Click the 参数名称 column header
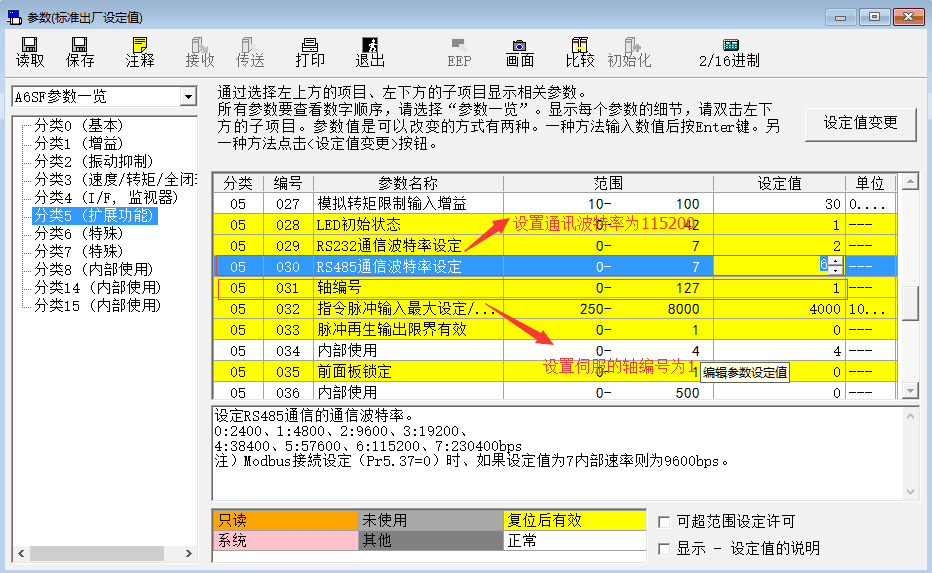This screenshot has width=932, height=573. [x=408, y=183]
